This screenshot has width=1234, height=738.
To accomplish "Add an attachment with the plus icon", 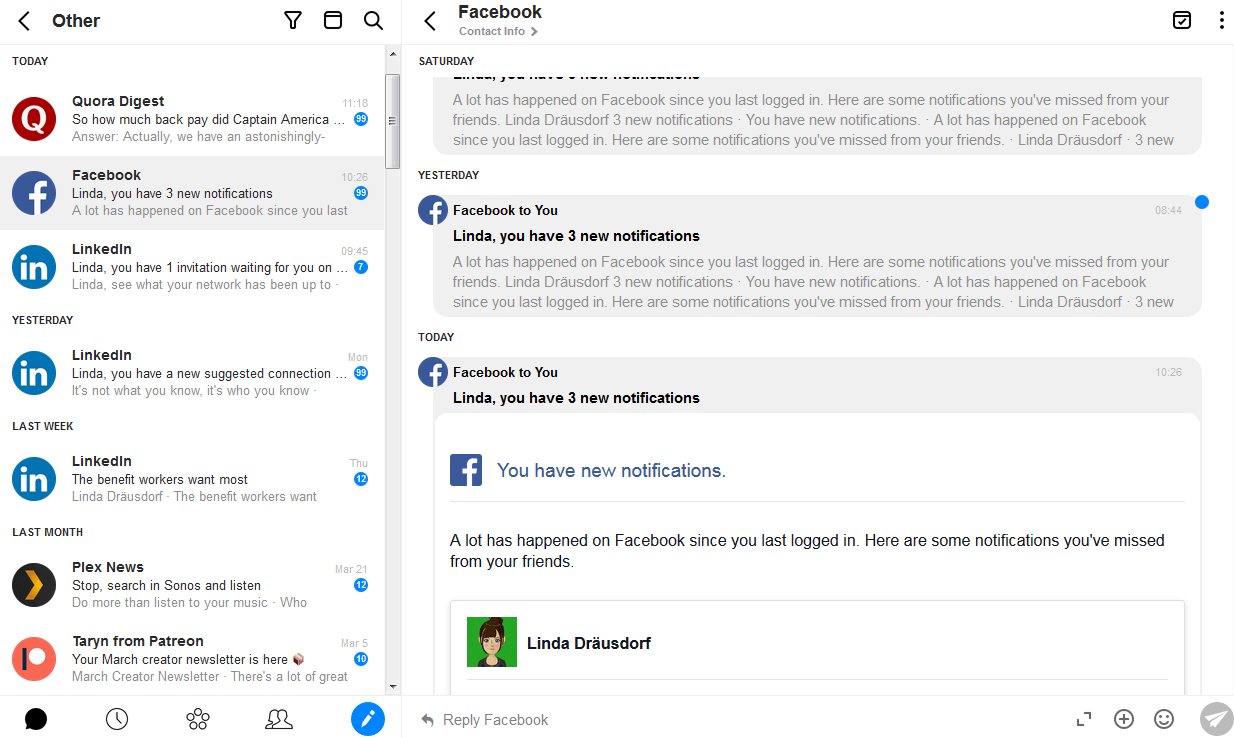I will point(1124,719).
